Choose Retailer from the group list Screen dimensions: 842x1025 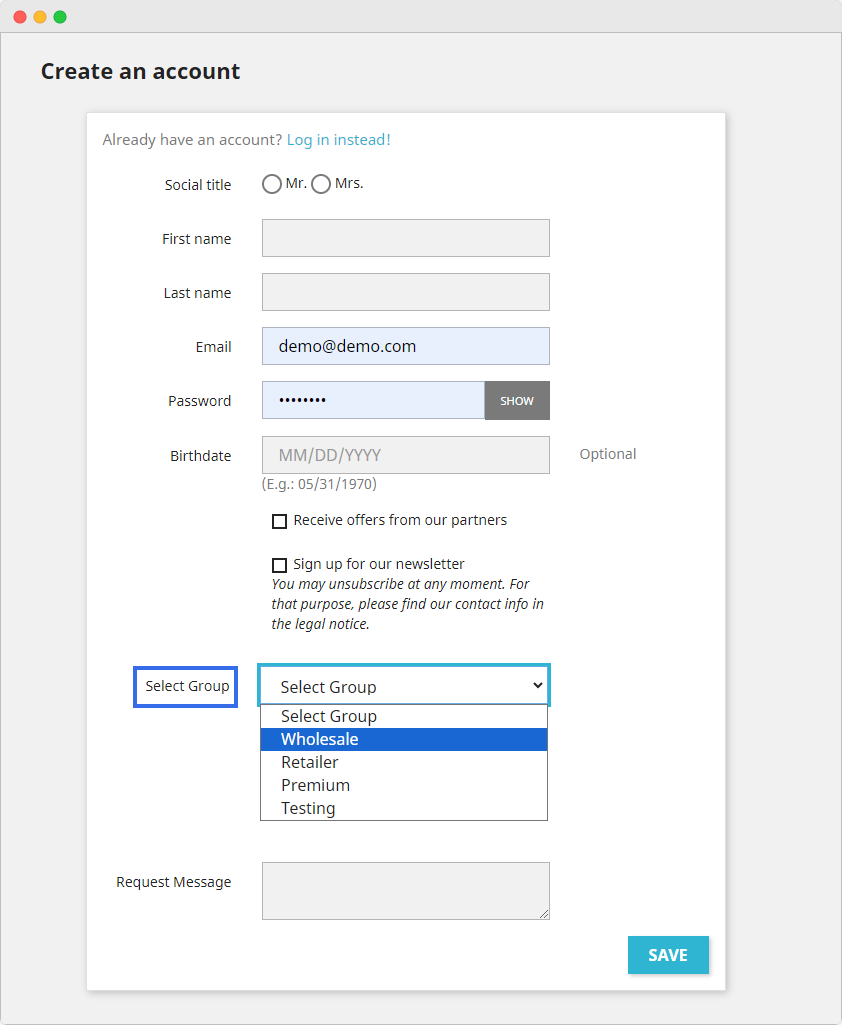(x=404, y=762)
